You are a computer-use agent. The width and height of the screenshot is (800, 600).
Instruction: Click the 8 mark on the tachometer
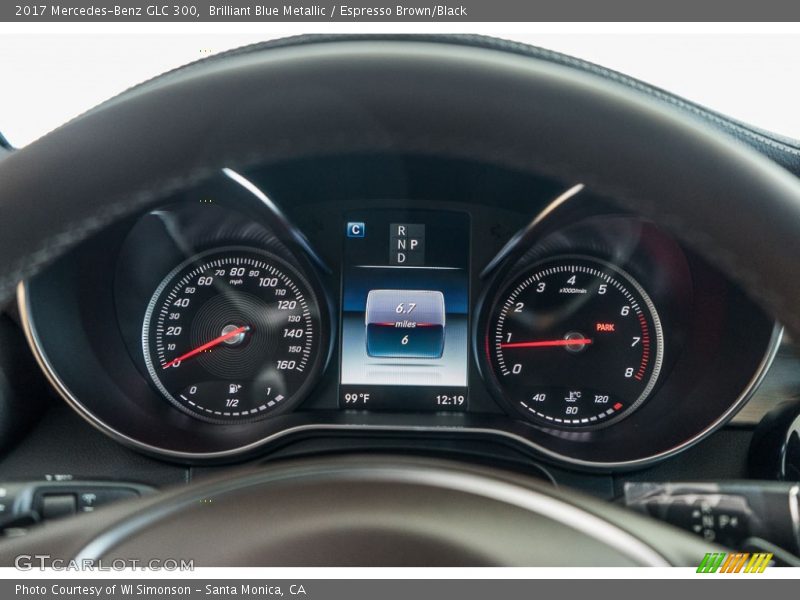pos(629,372)
